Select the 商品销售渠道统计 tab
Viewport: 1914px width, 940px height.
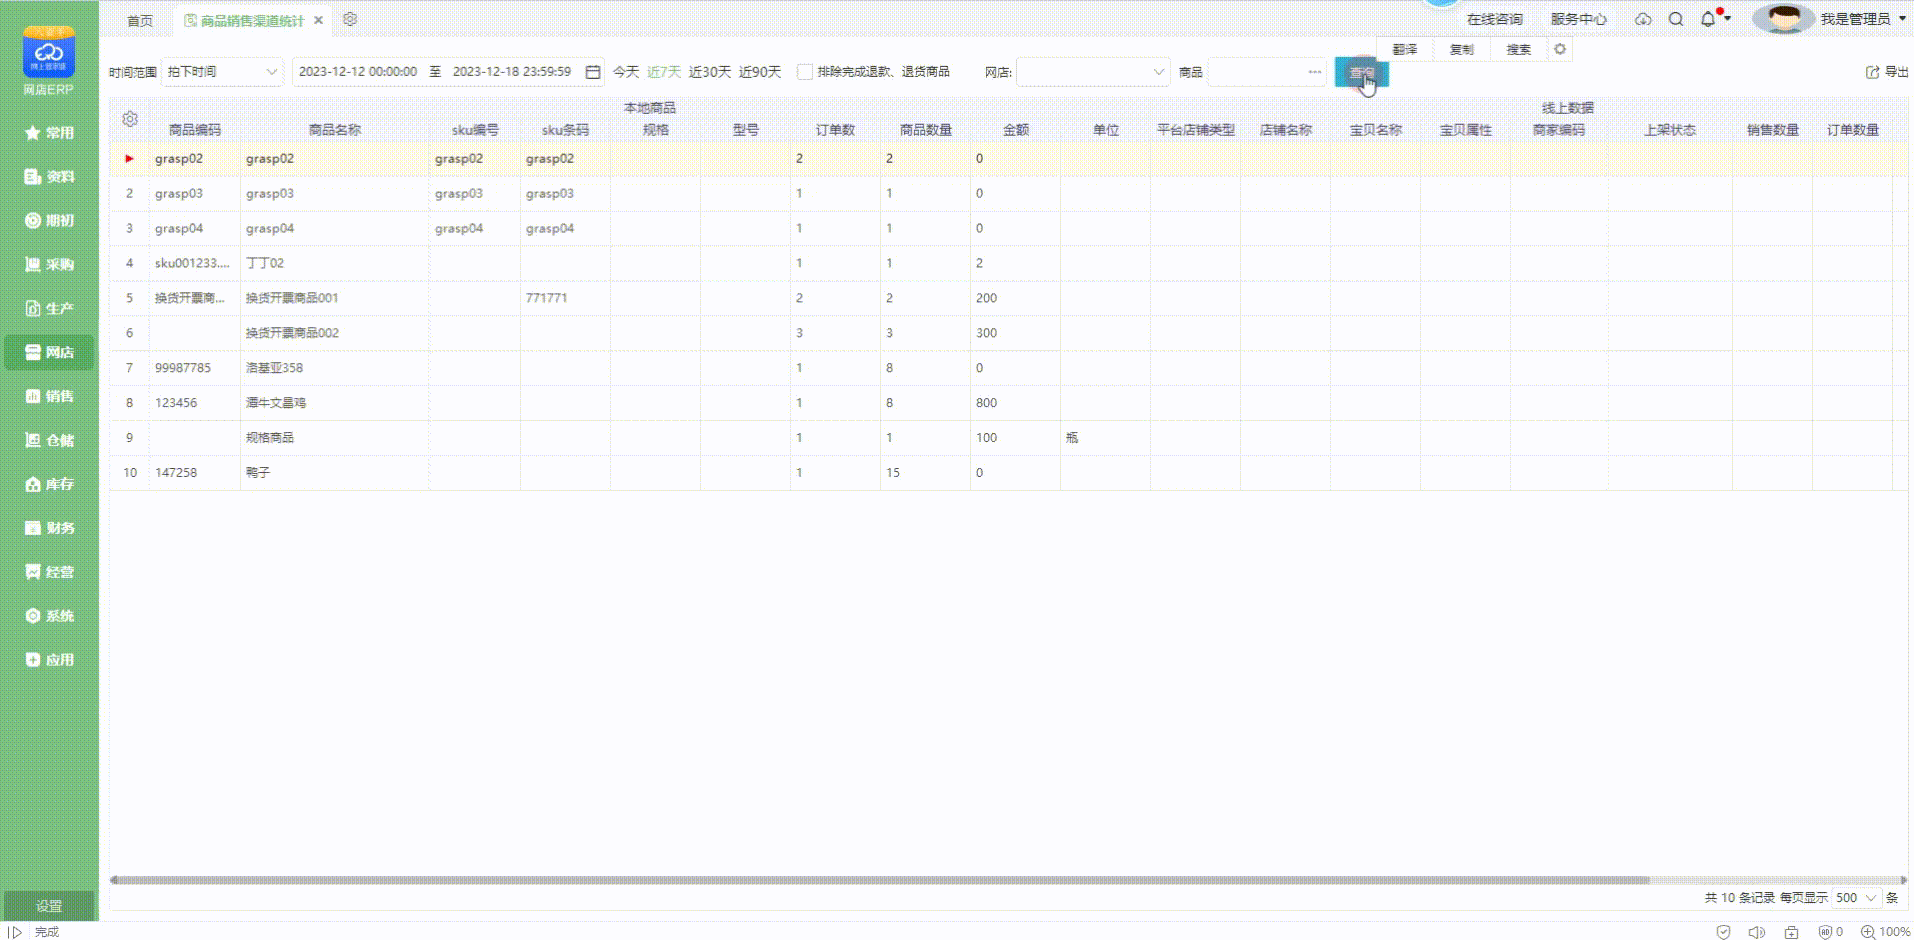coord(252,20)
